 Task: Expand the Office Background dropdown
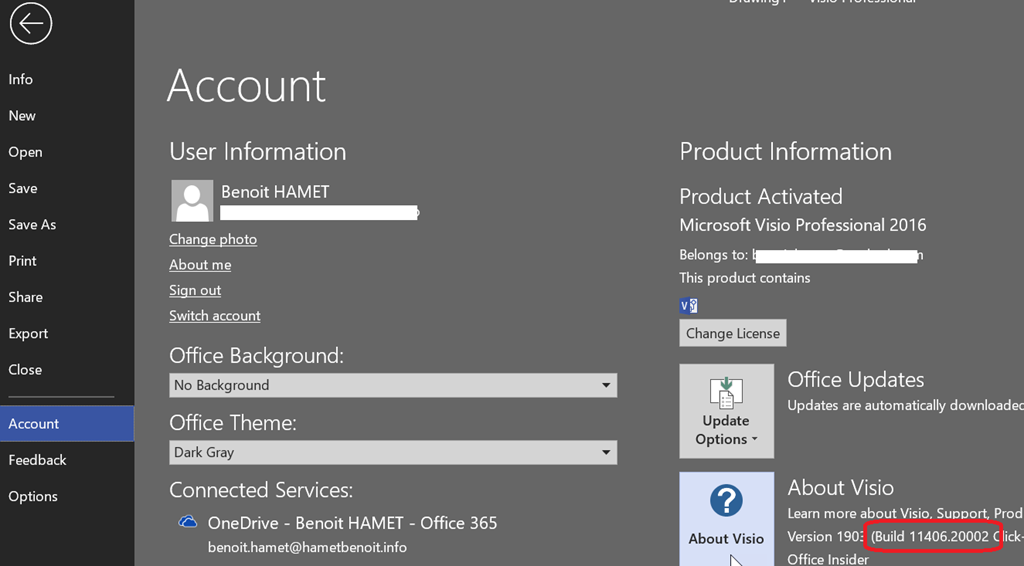392,385
